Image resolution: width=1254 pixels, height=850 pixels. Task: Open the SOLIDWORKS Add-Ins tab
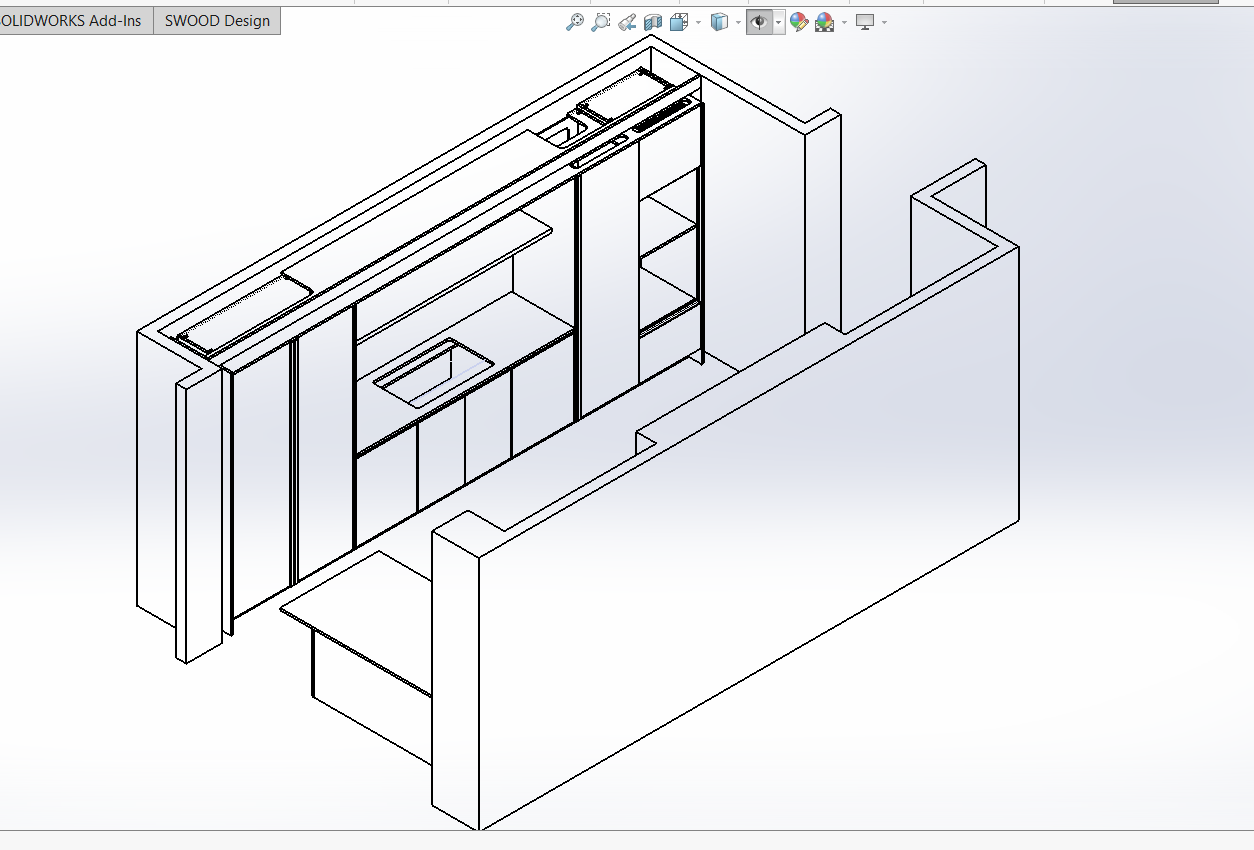click(74, 21)
